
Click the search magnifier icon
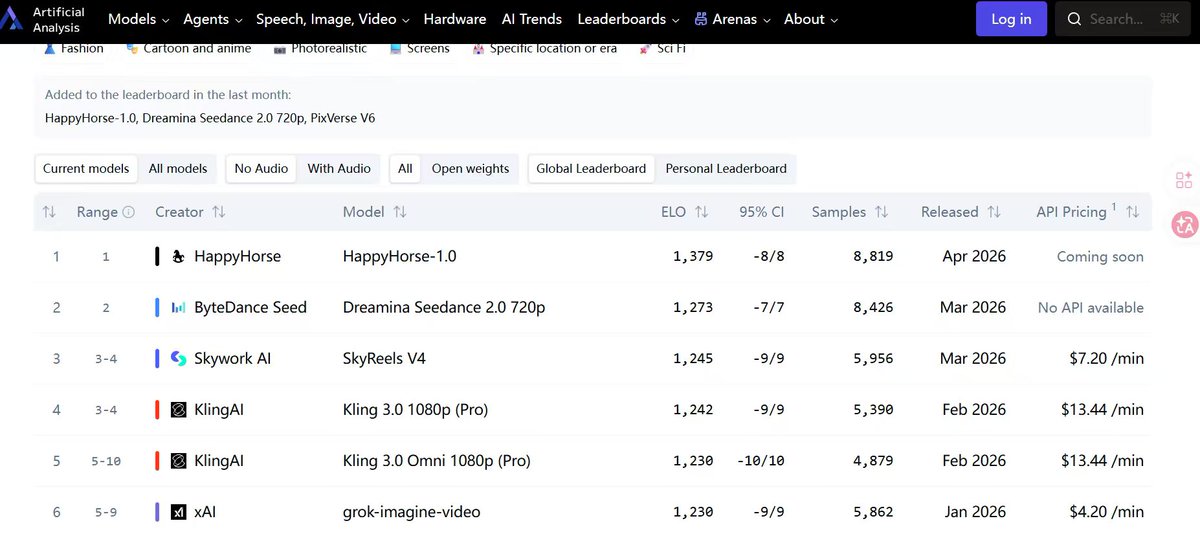pos(1074,19)
